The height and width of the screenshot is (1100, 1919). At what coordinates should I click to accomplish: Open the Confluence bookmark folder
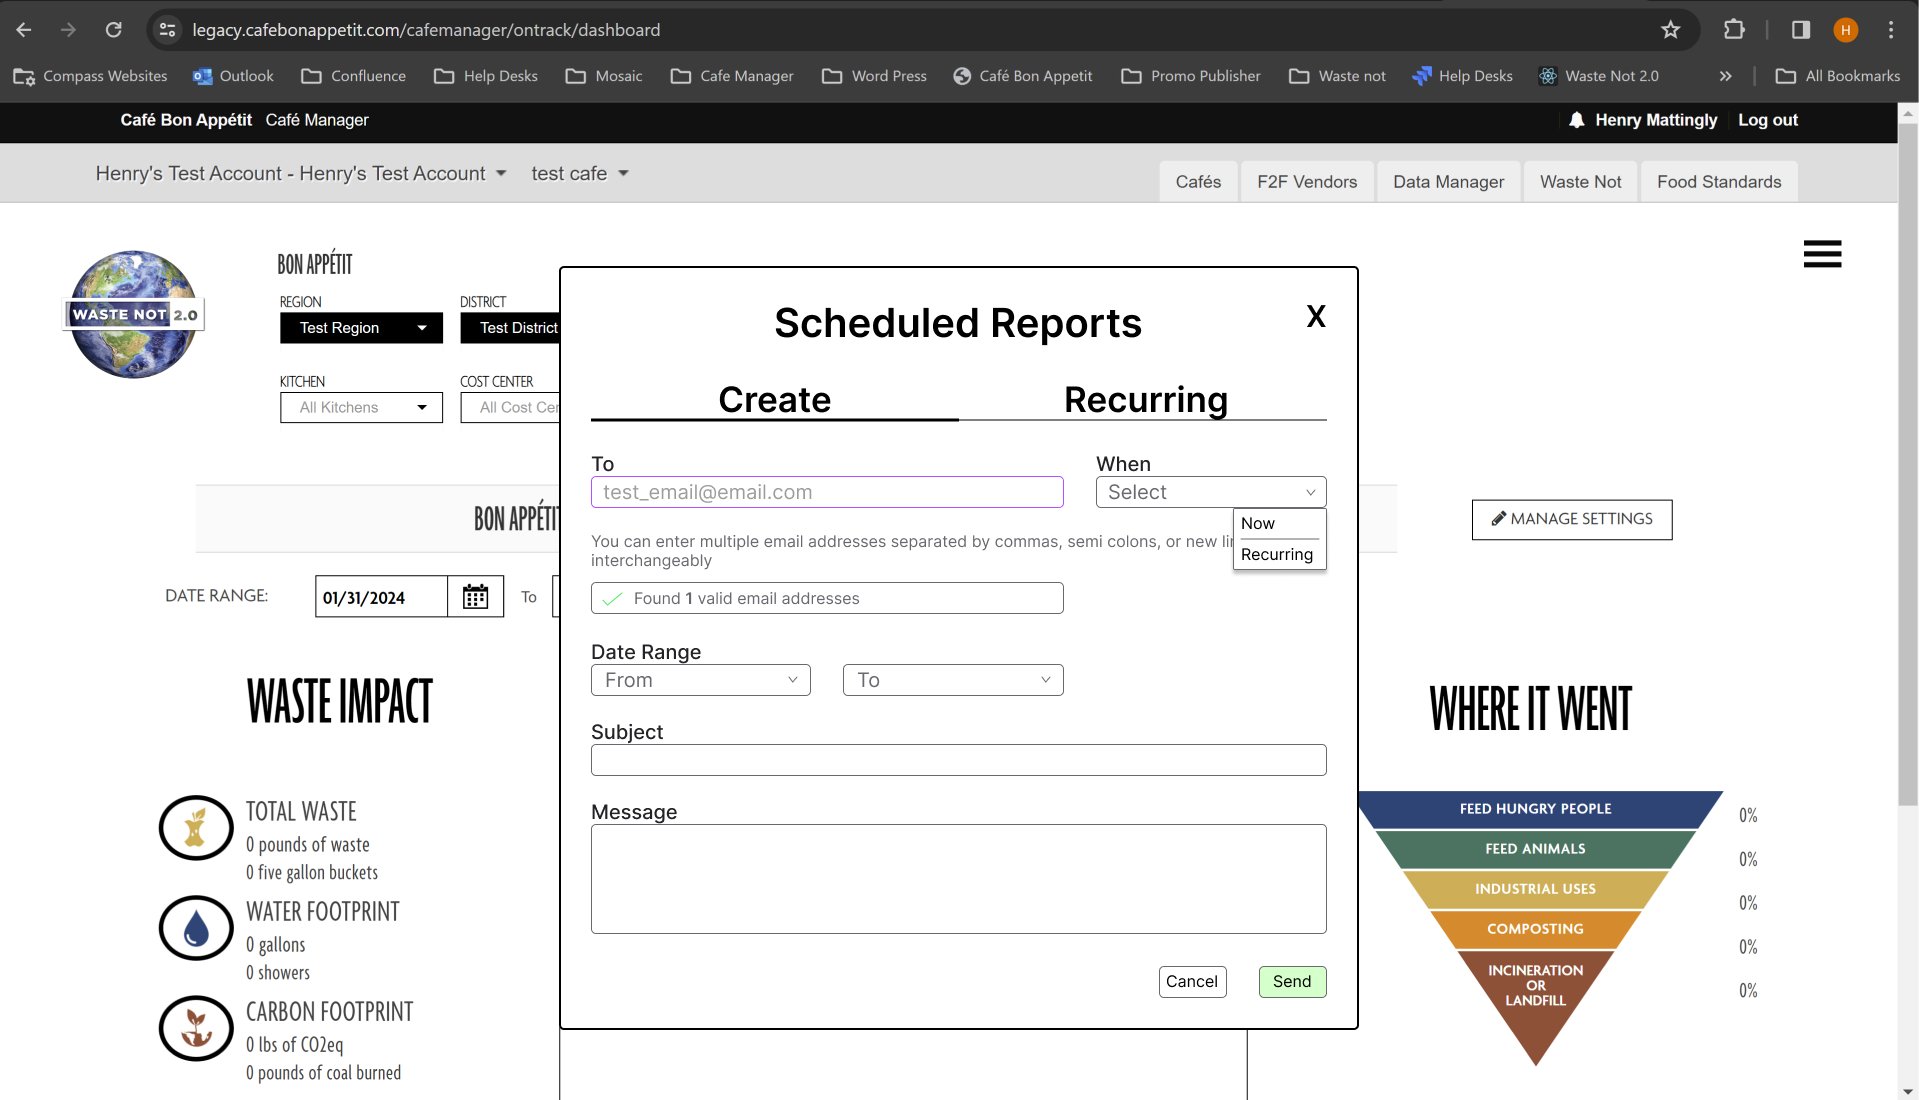[354, 76]
